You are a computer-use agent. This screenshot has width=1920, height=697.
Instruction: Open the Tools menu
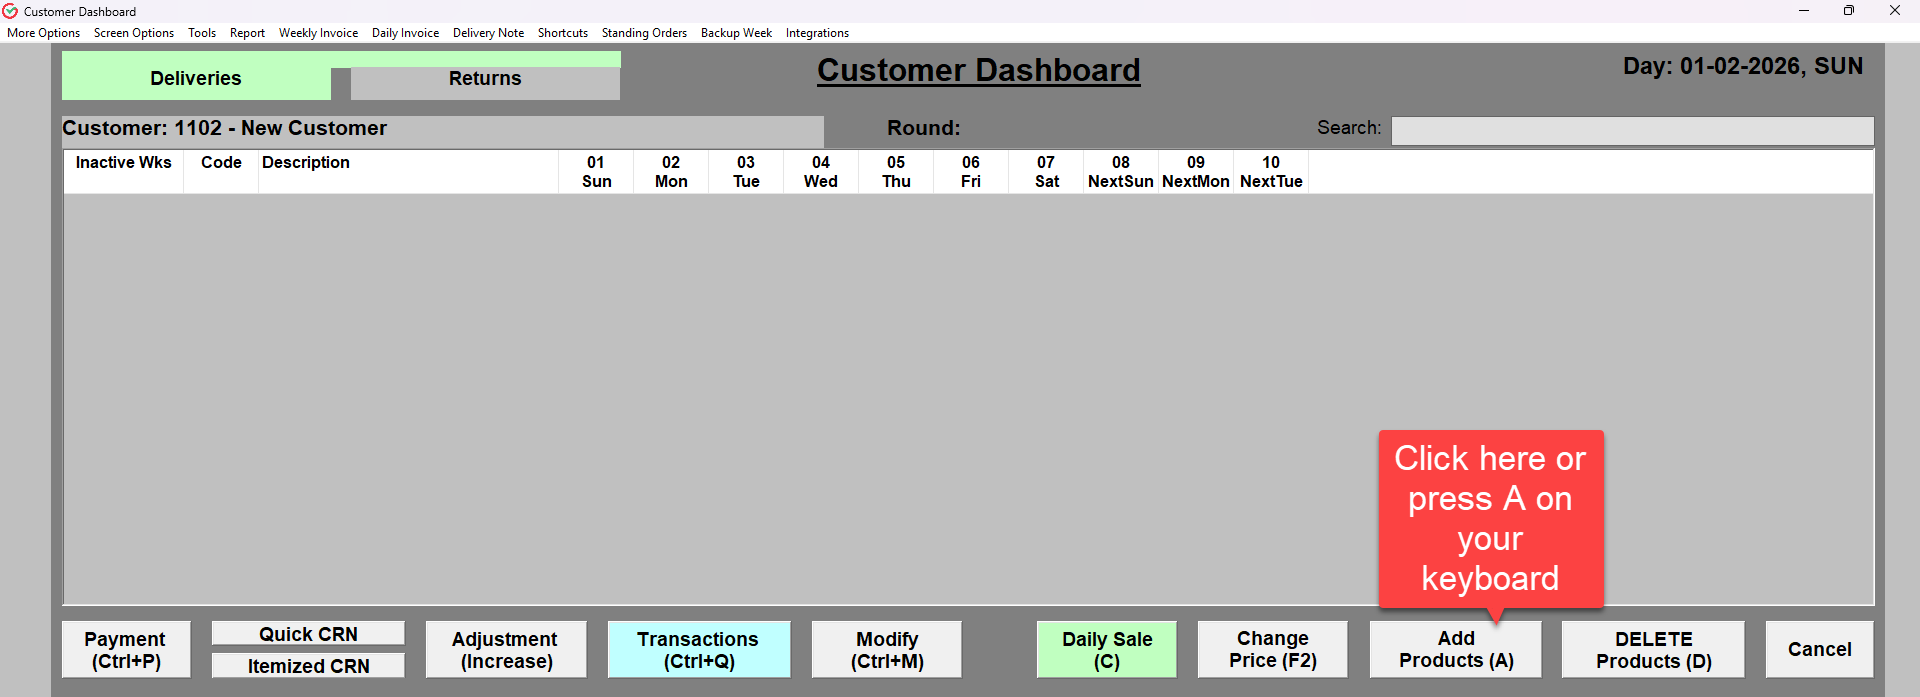pyautogui.click(x=202, y=33)
